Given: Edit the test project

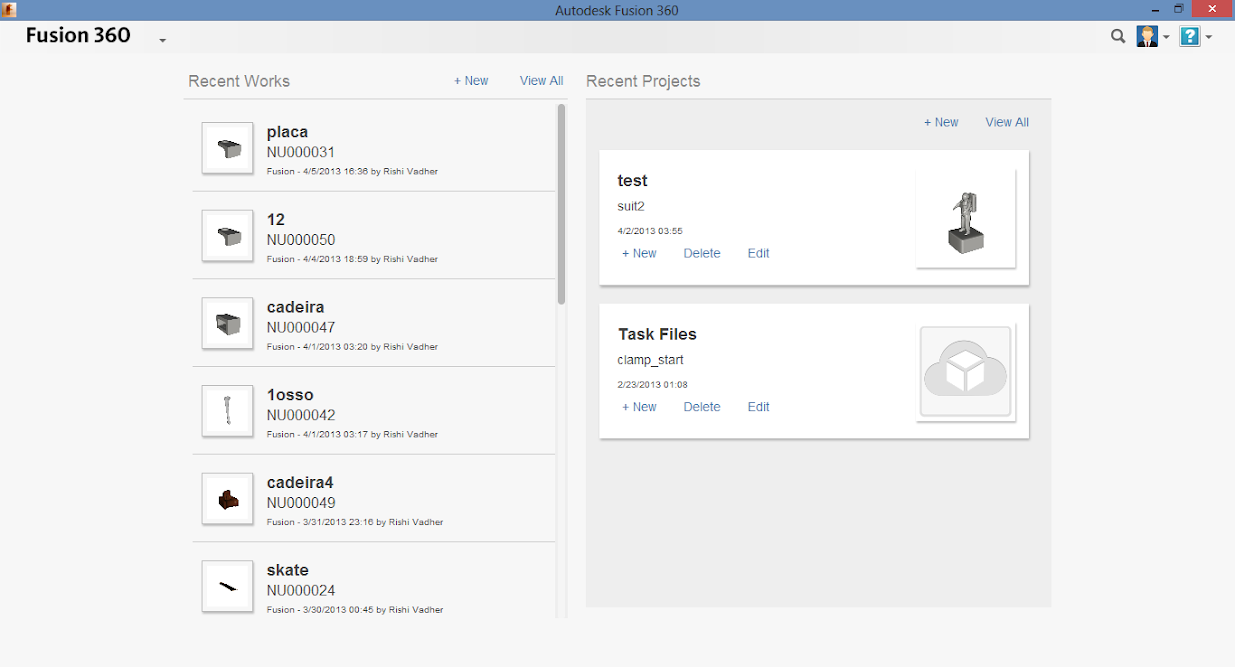Looking at the screenshot, I should click(759, 253).
